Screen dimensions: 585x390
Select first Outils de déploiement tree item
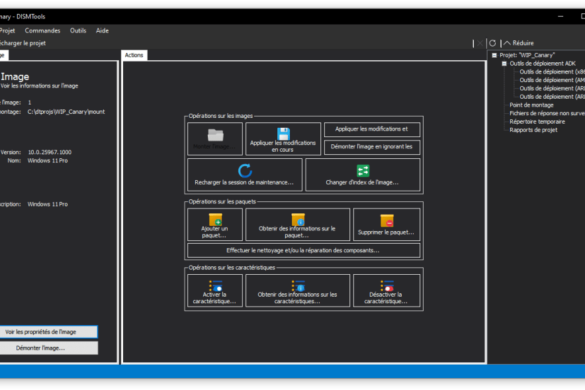(552, 72)
